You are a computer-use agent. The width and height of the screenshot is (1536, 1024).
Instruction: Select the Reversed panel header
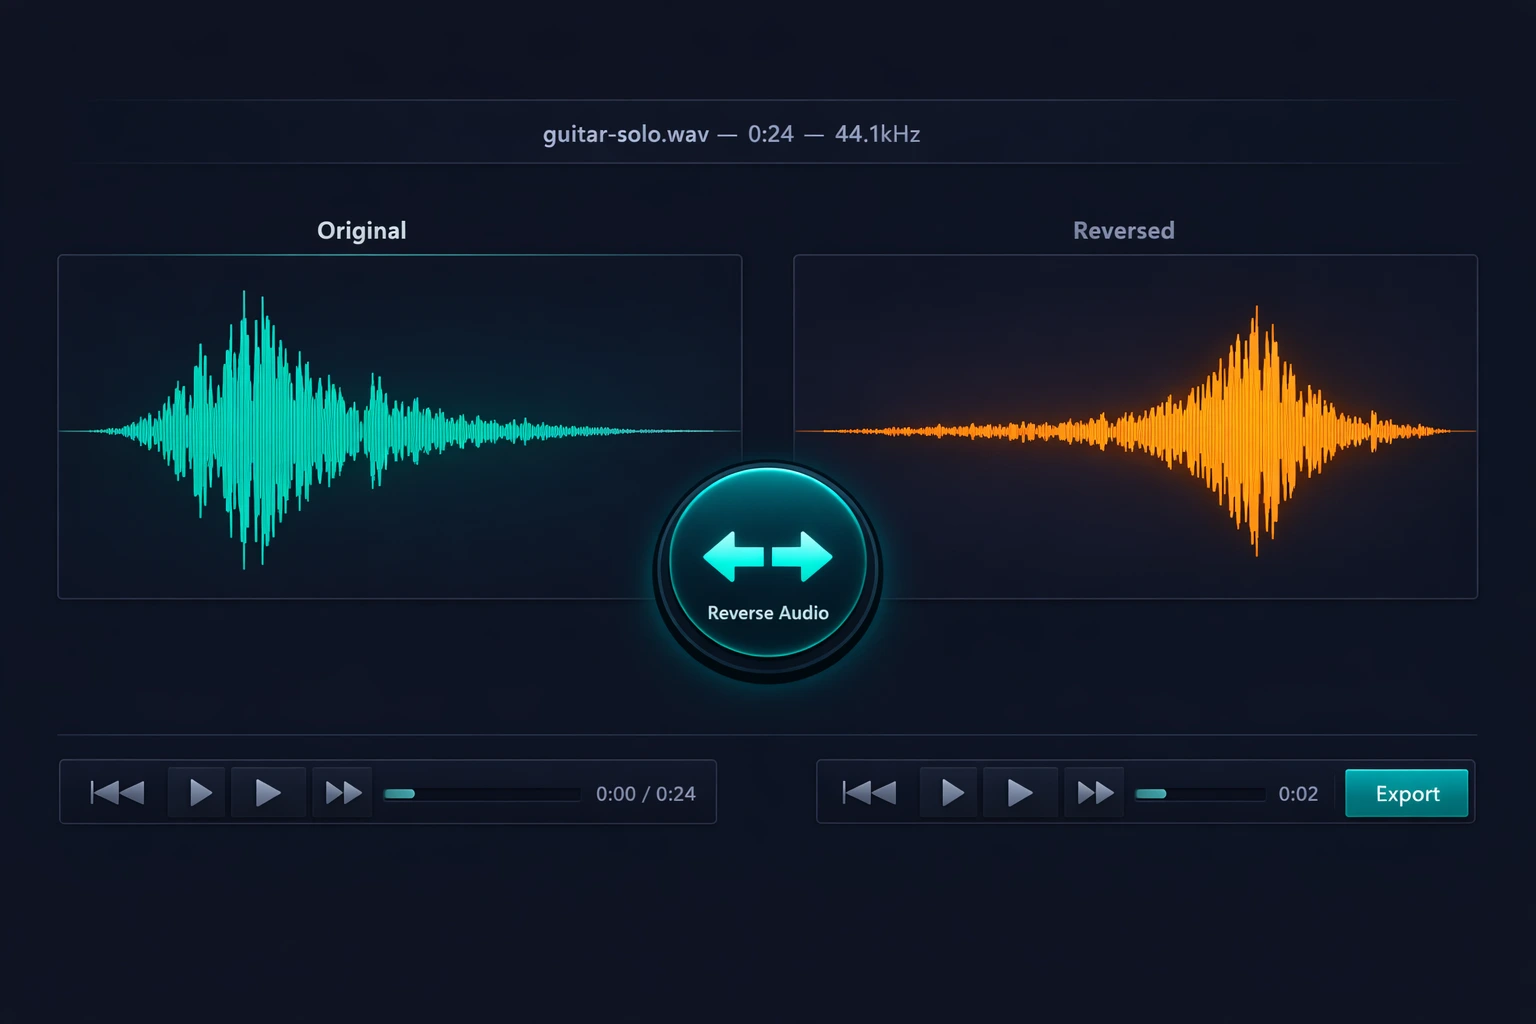pos(1123,230)
